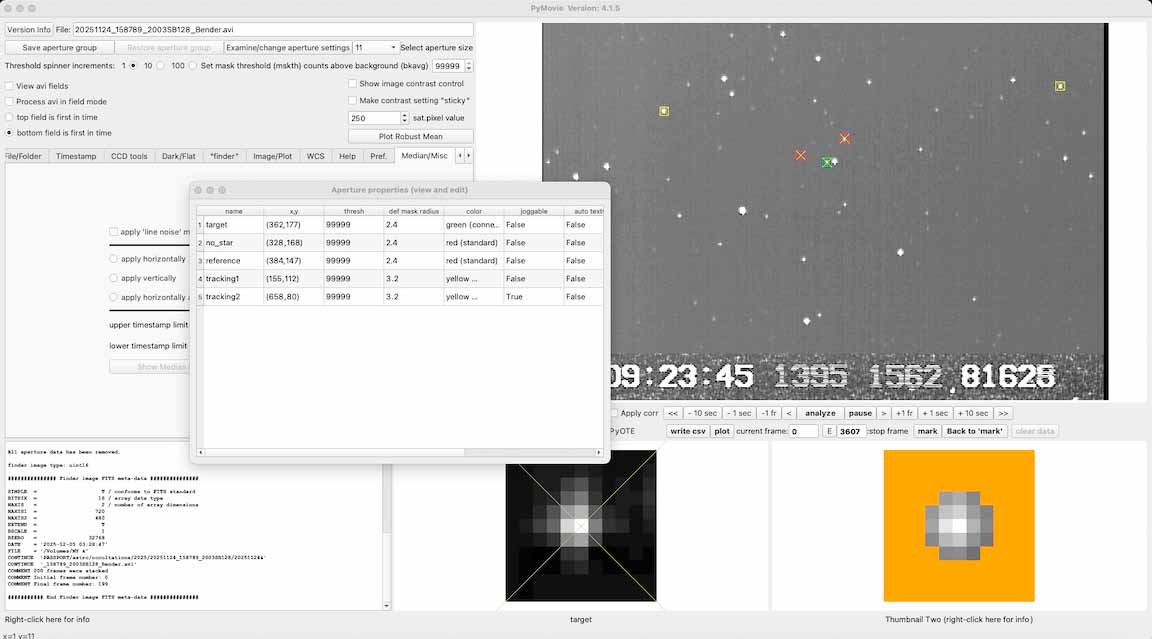1152x639 pixels.
Task: Click the yellow tracking1 aperture marker
Action: 664,111
